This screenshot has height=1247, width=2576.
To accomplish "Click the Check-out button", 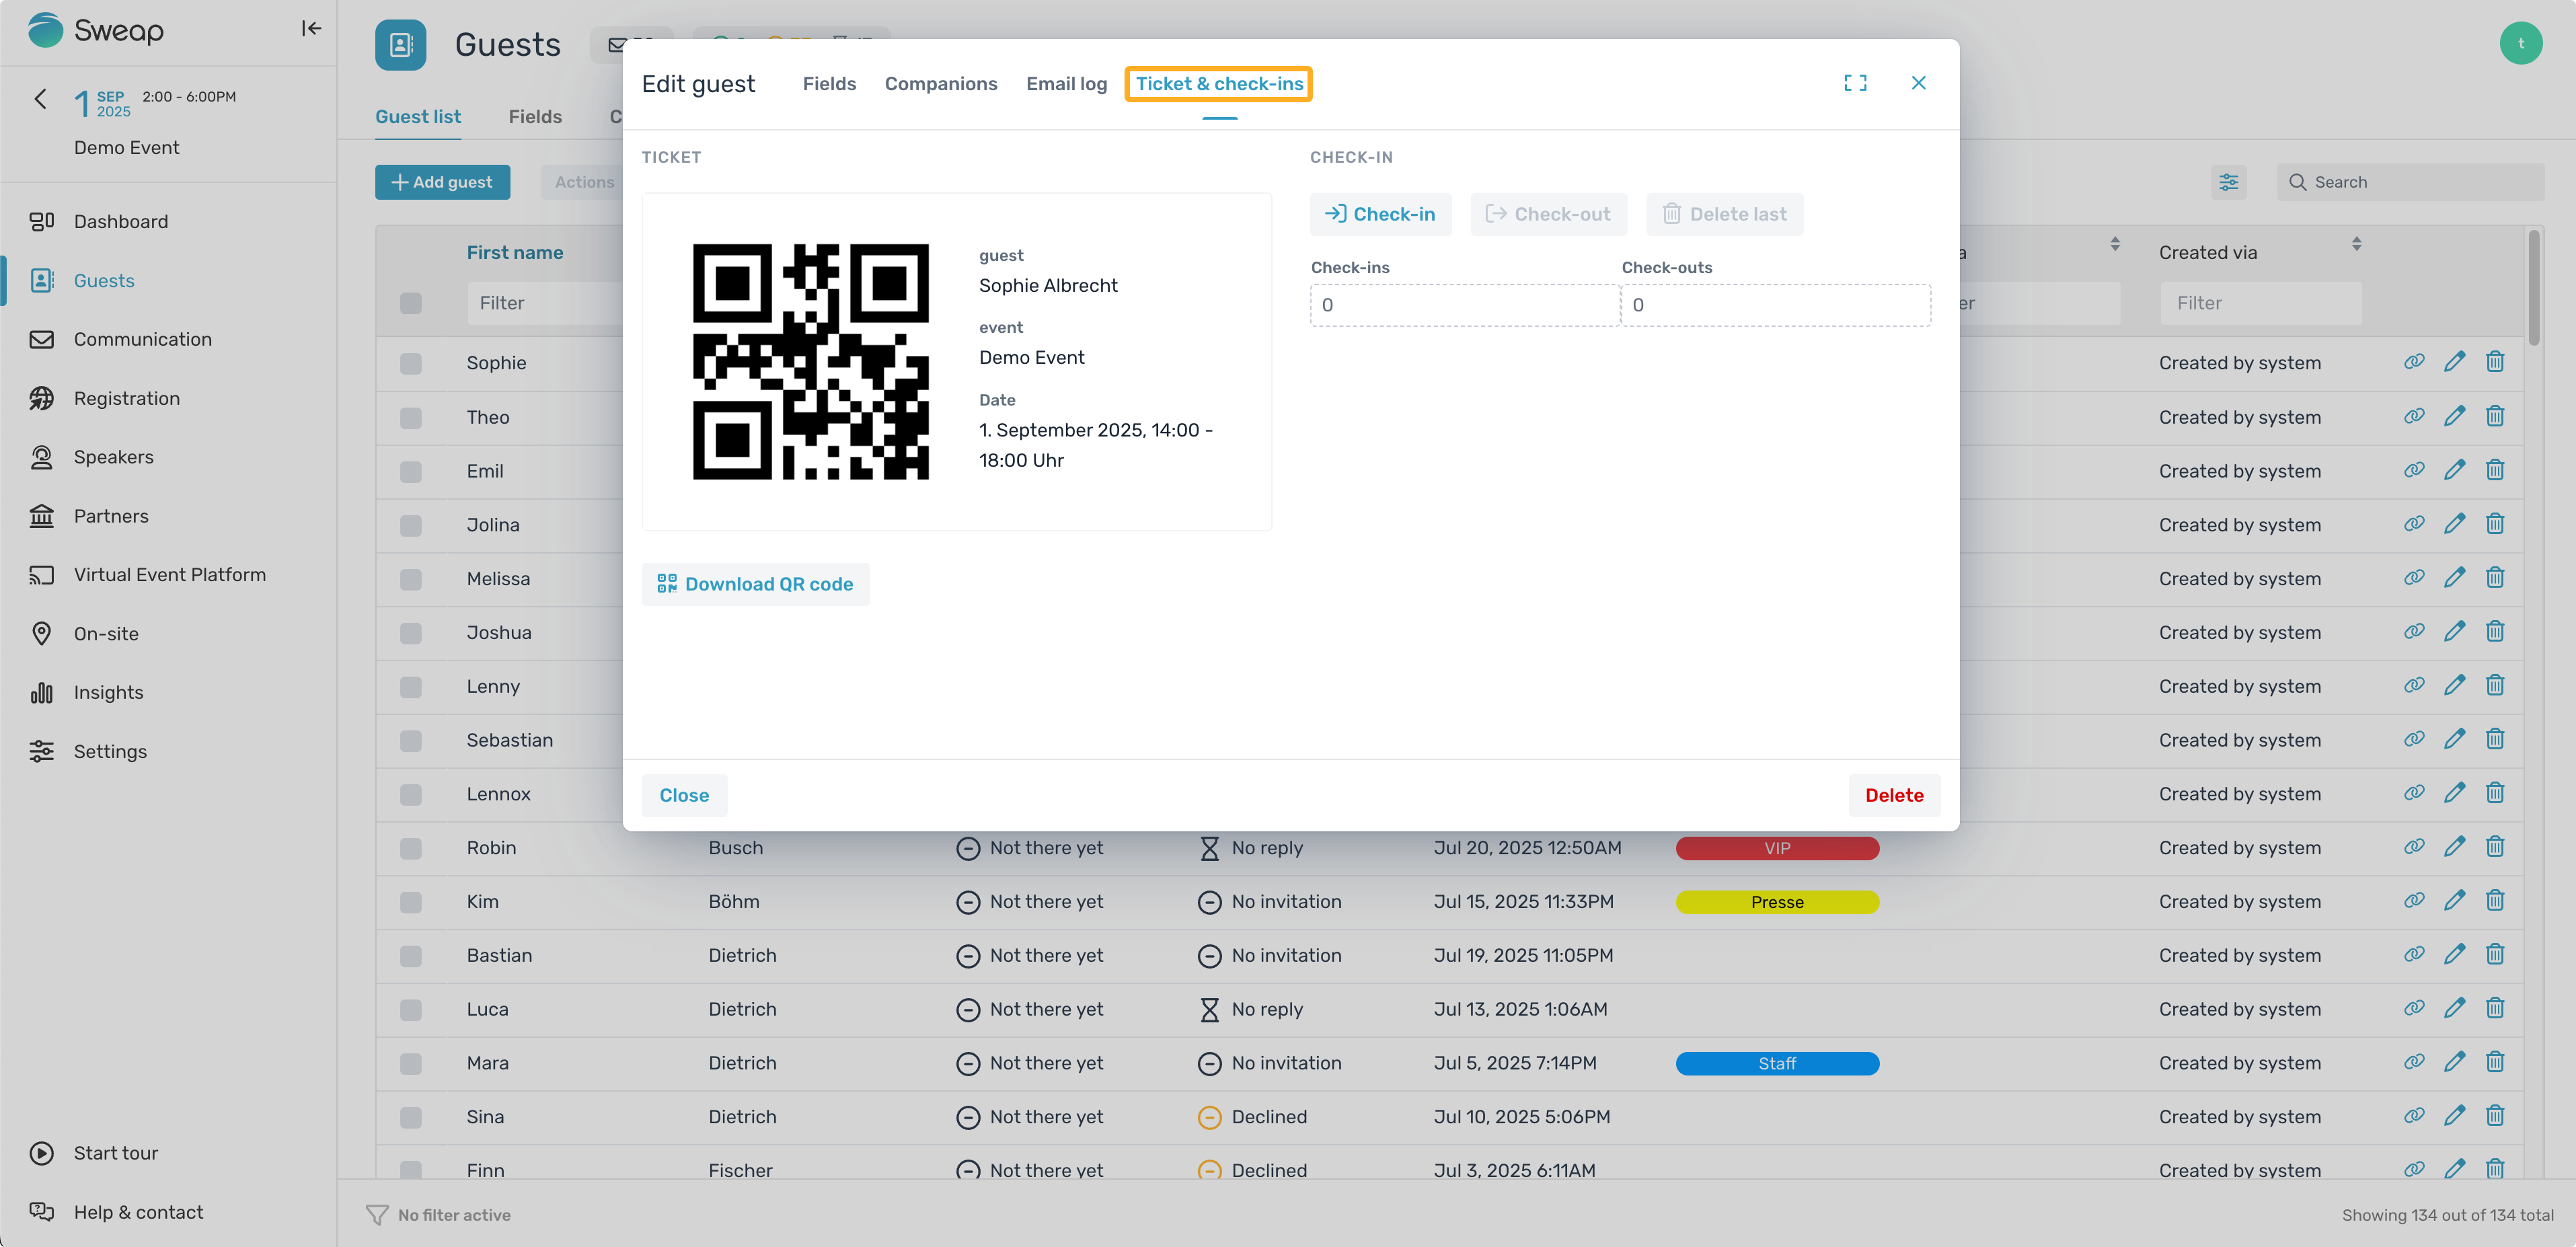I will point(1548,214).
